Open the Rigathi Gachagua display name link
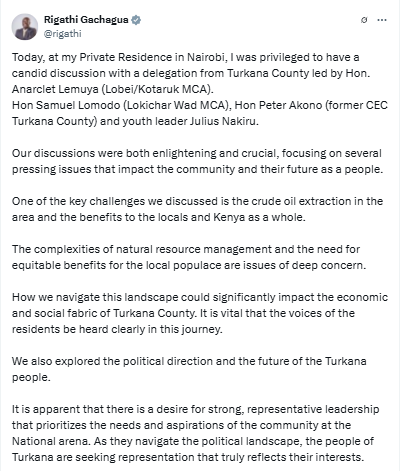408x471 pixels. [x=86, y=20]
